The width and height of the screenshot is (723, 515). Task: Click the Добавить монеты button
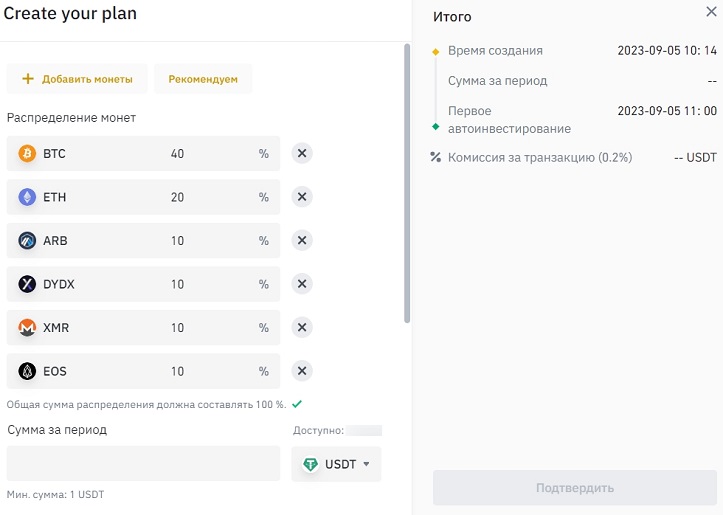click(x=77, y=79)
